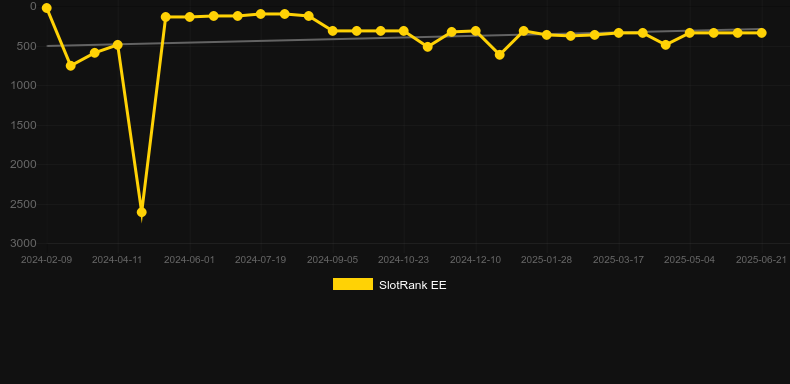Screen dimensions: 790x384
Task: Select the dip point just before 2025-05-04
Action: (x=666, y=45)
